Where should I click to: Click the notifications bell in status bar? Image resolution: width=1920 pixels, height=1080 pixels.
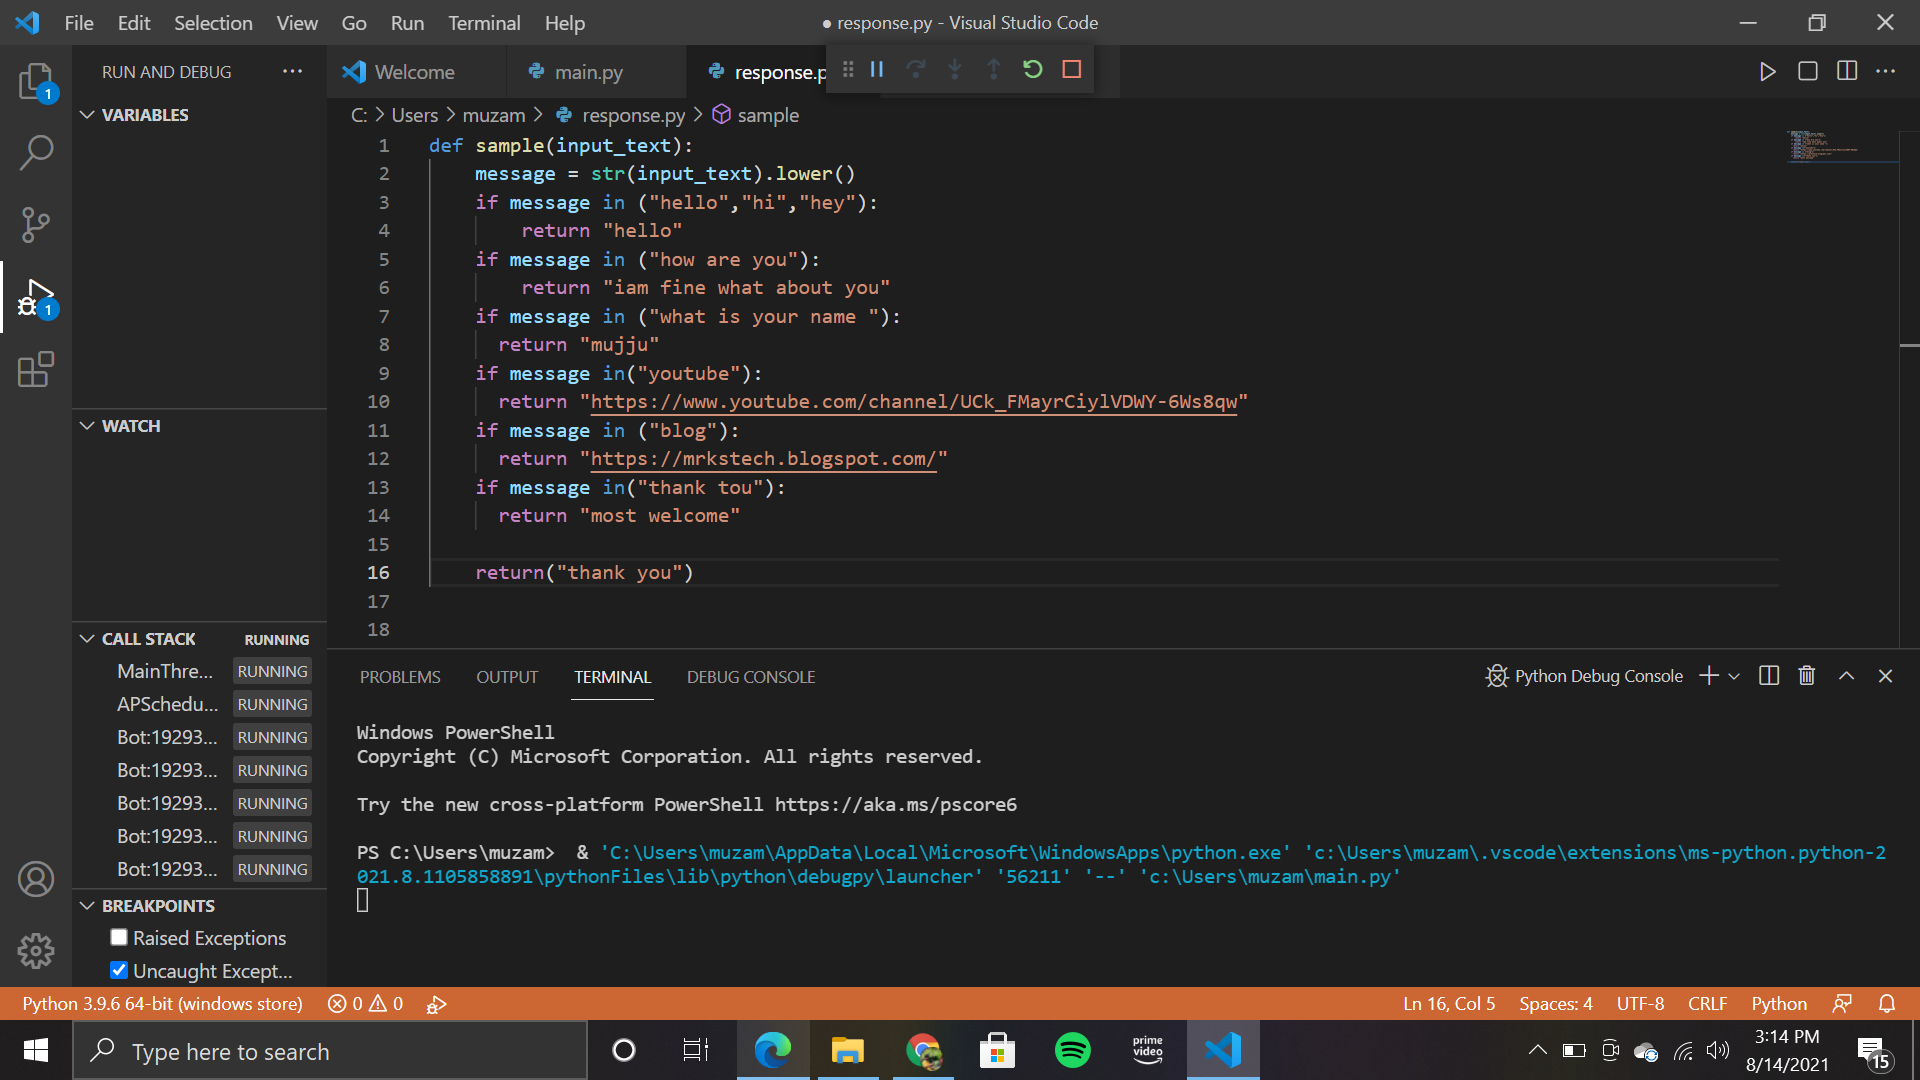(x=1887, y=1003)
